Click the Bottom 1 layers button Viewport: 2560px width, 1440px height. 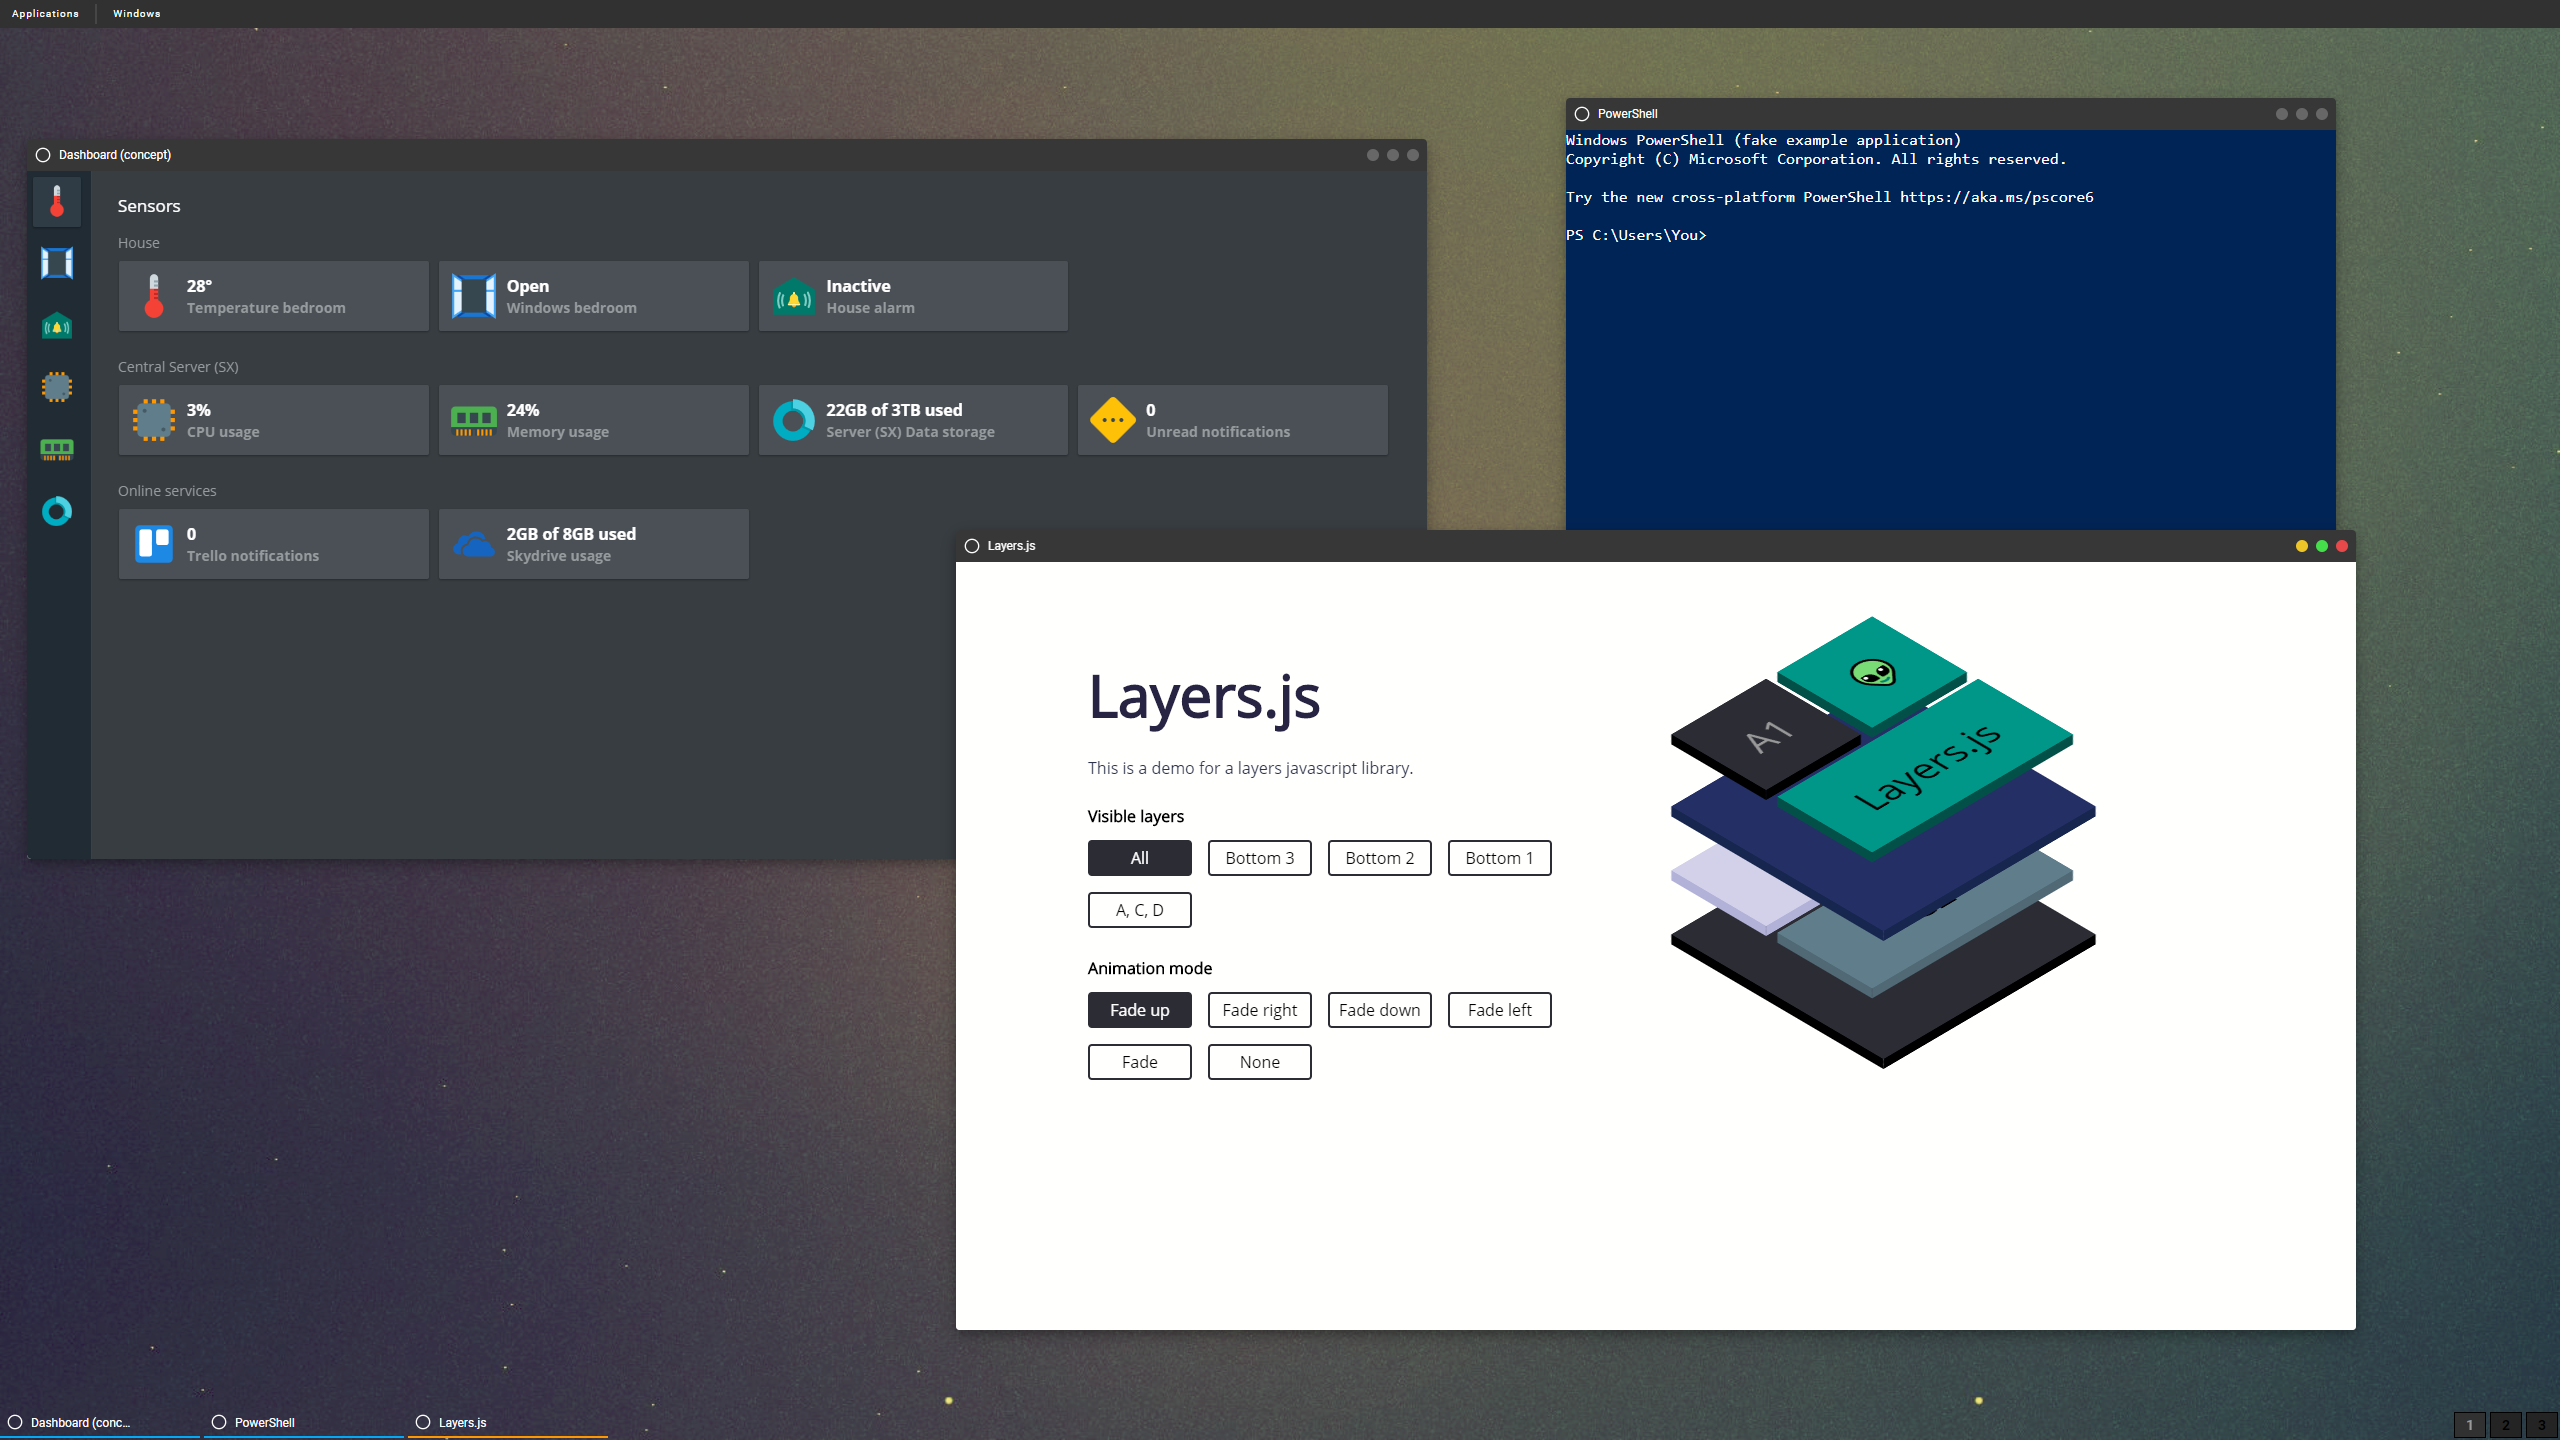click(x=1499, y=858)
